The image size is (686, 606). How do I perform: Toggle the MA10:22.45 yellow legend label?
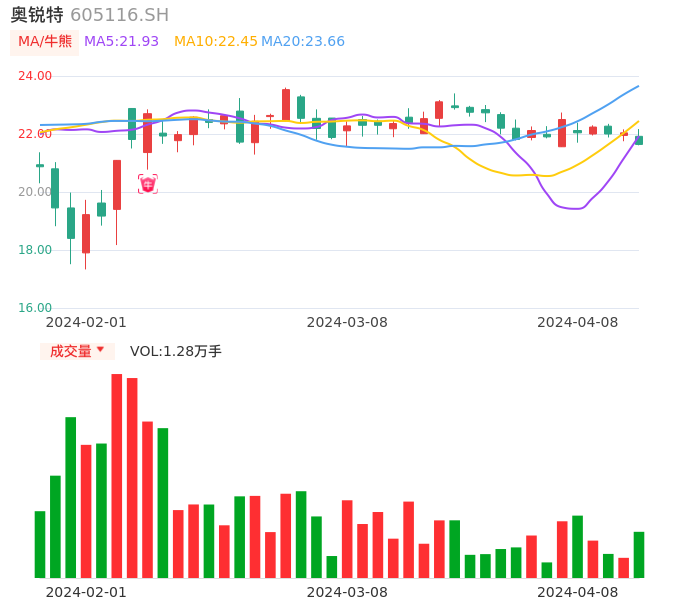[215, 42]
